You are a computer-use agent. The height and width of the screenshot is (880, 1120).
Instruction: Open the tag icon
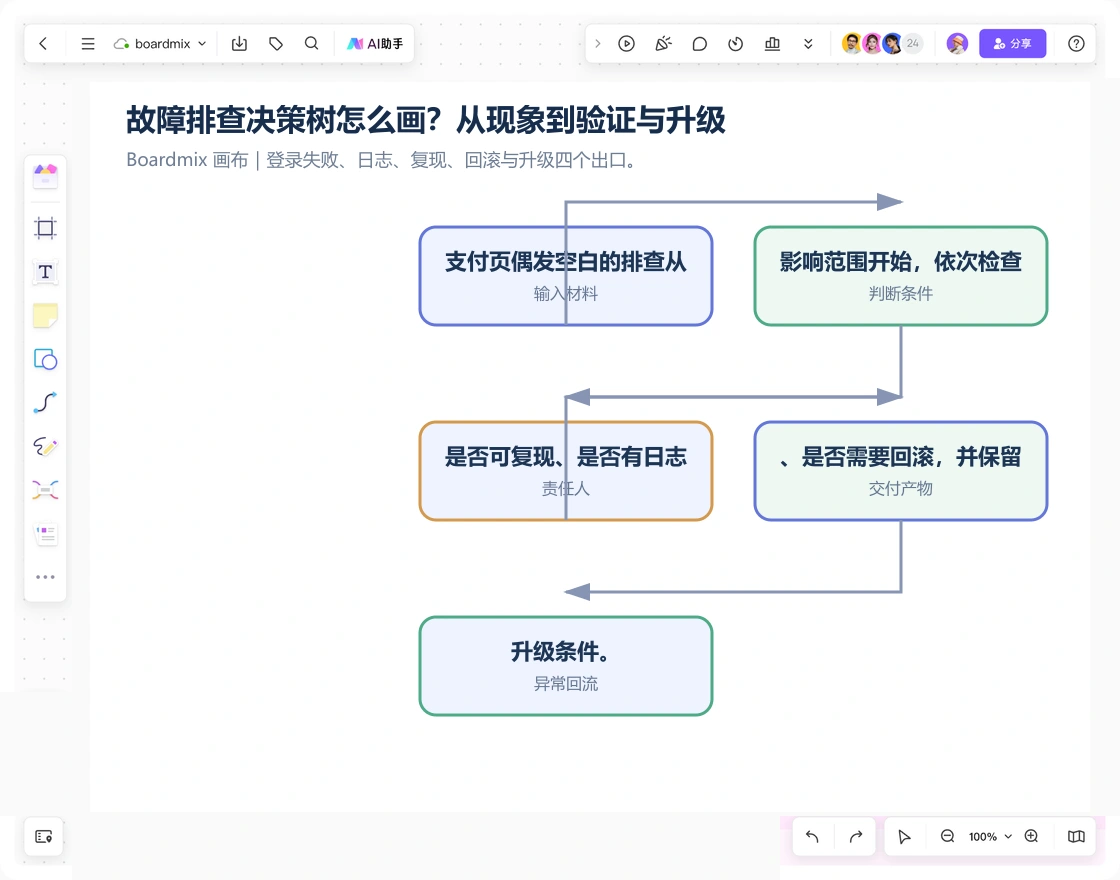(x=276, y=44)
